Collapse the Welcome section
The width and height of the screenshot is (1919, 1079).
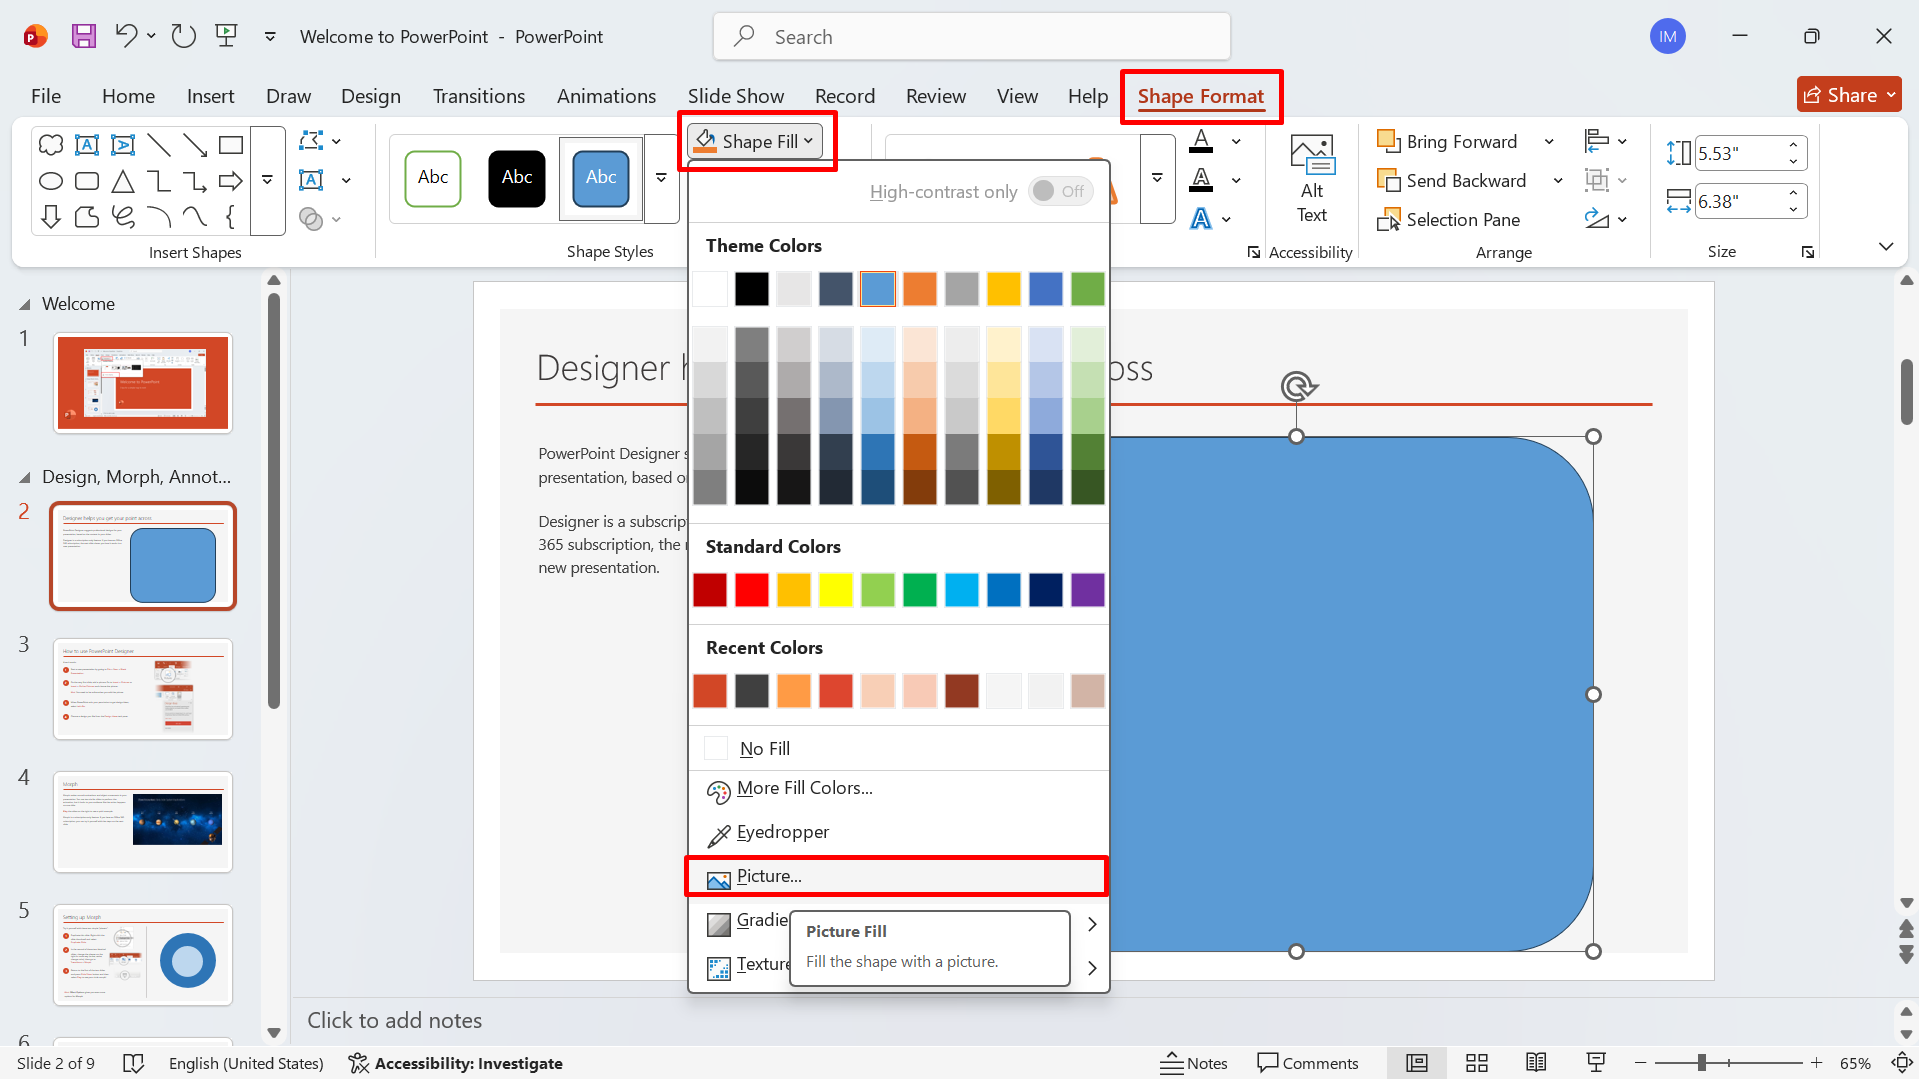(x=24, y=304)
